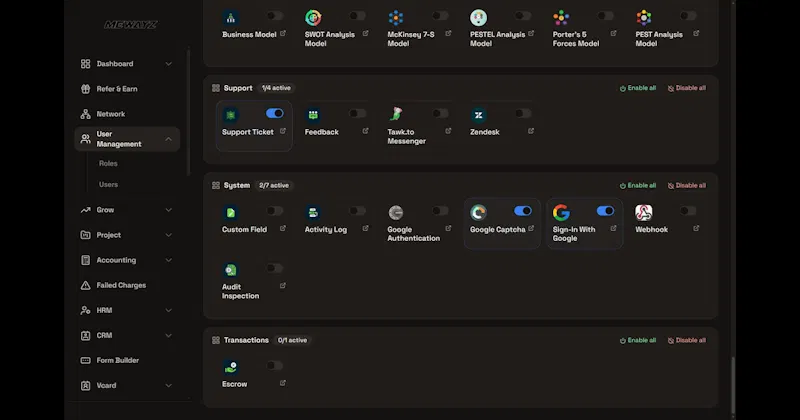Click the MEWAYZ logo
The width and height of the screenshot is (800, 420).
(x=131, y=24)
